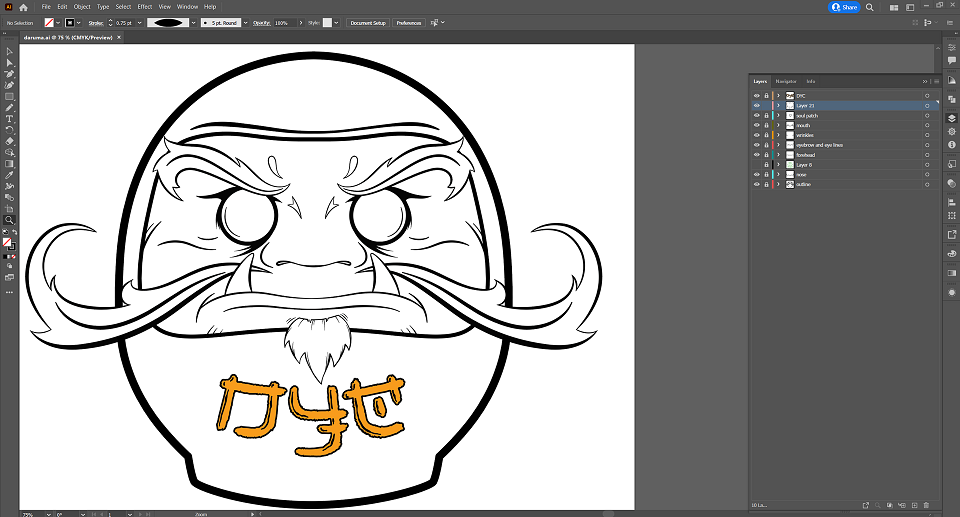Choose the Rectangle tool
The image size is (960, 517).
pos(9,97)
